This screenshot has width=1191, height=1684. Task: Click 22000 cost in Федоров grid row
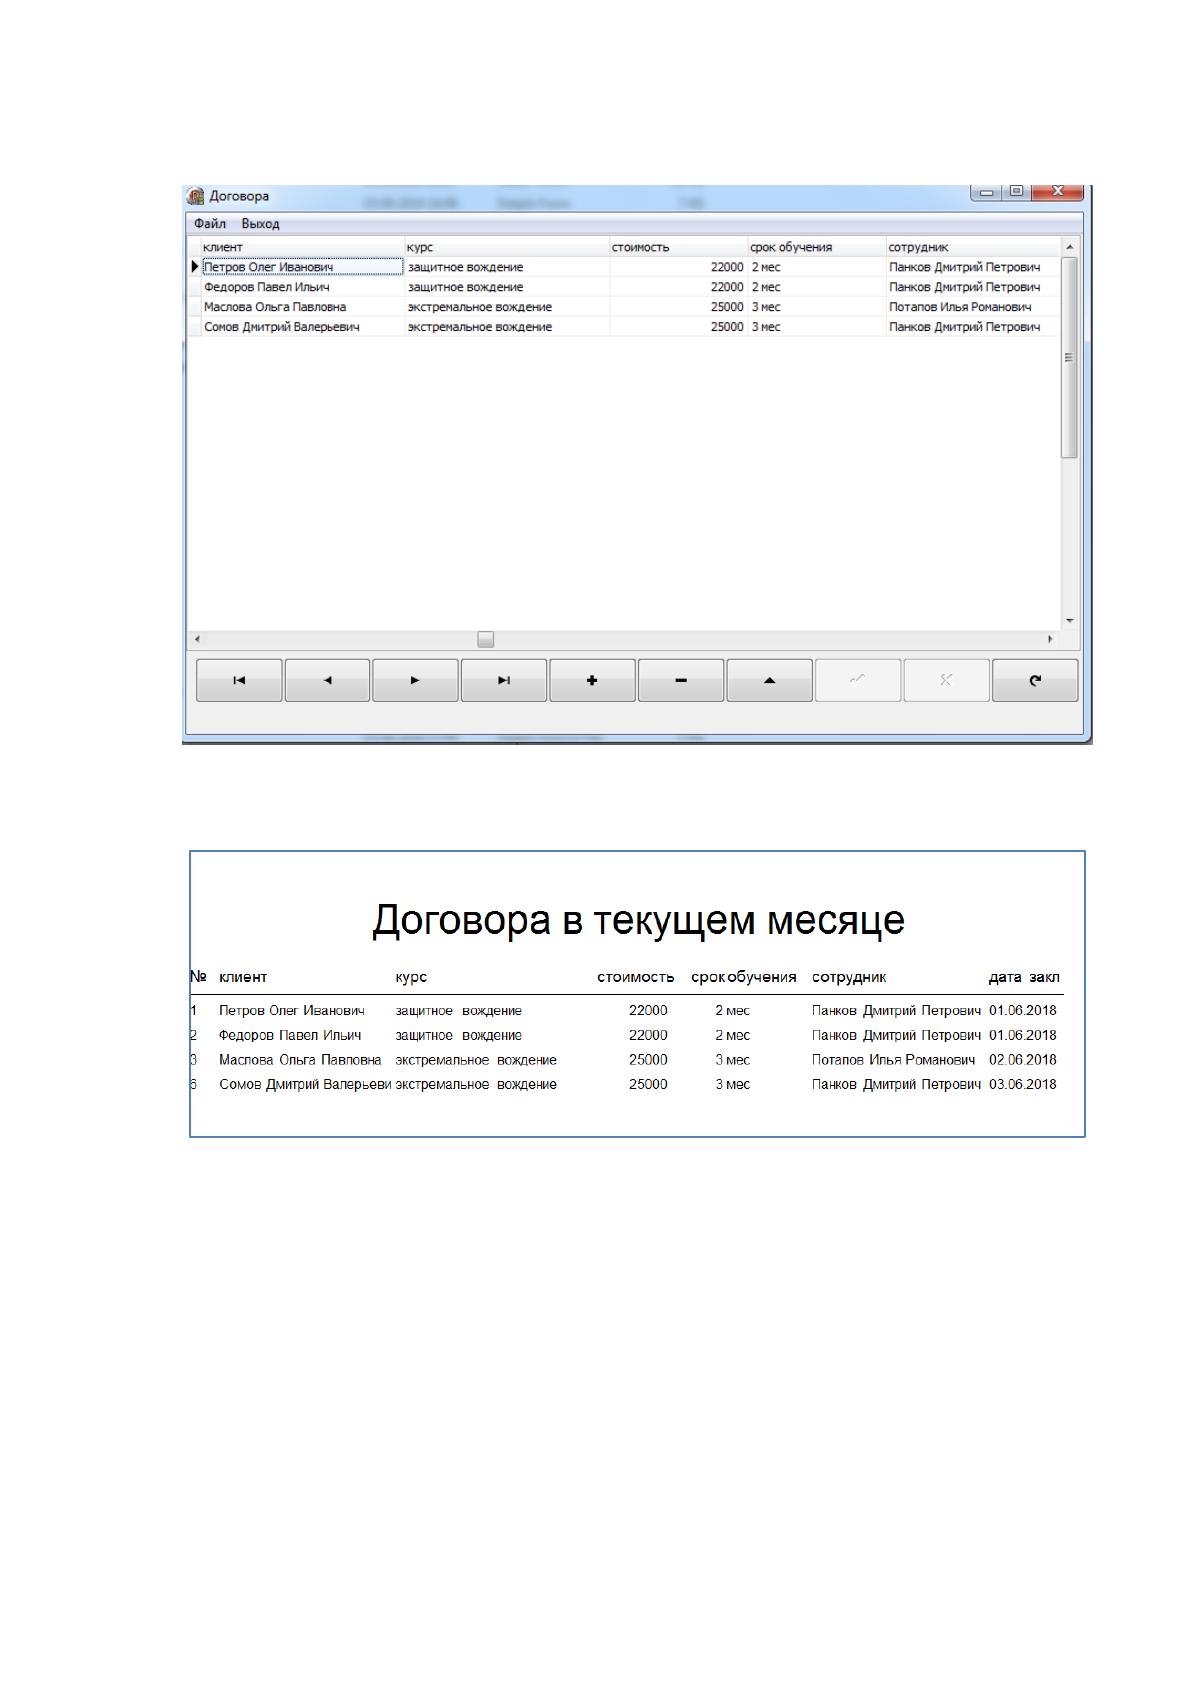click(678, 287)
